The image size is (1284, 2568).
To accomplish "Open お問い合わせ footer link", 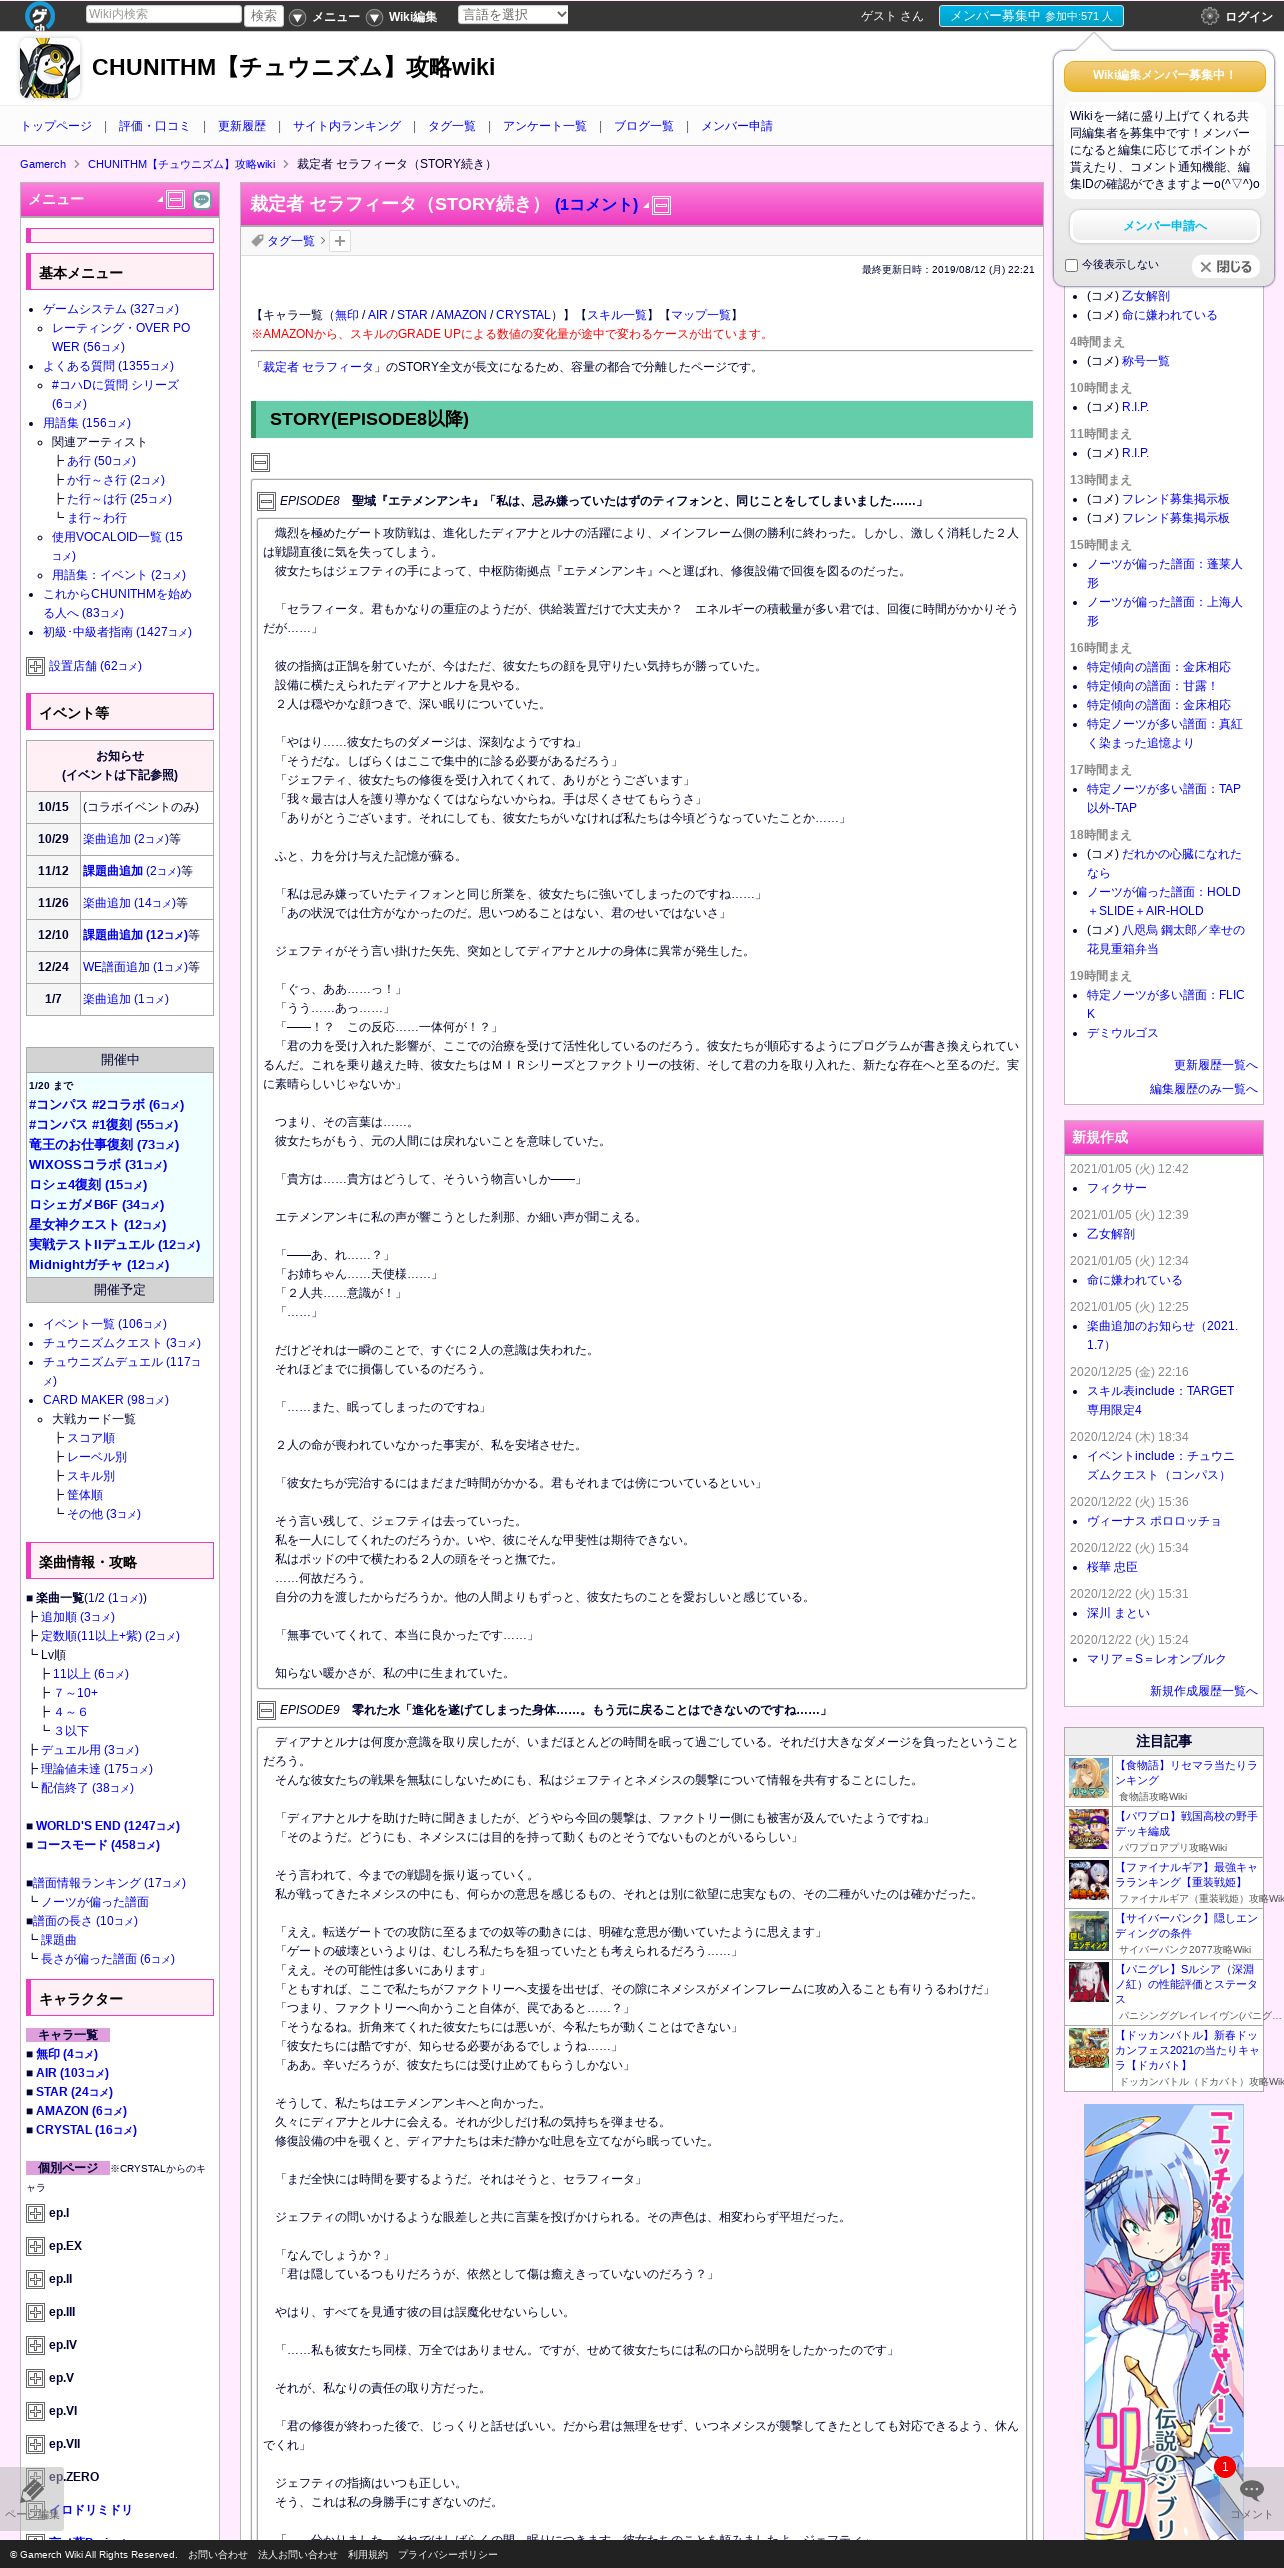I will 217,2555.
